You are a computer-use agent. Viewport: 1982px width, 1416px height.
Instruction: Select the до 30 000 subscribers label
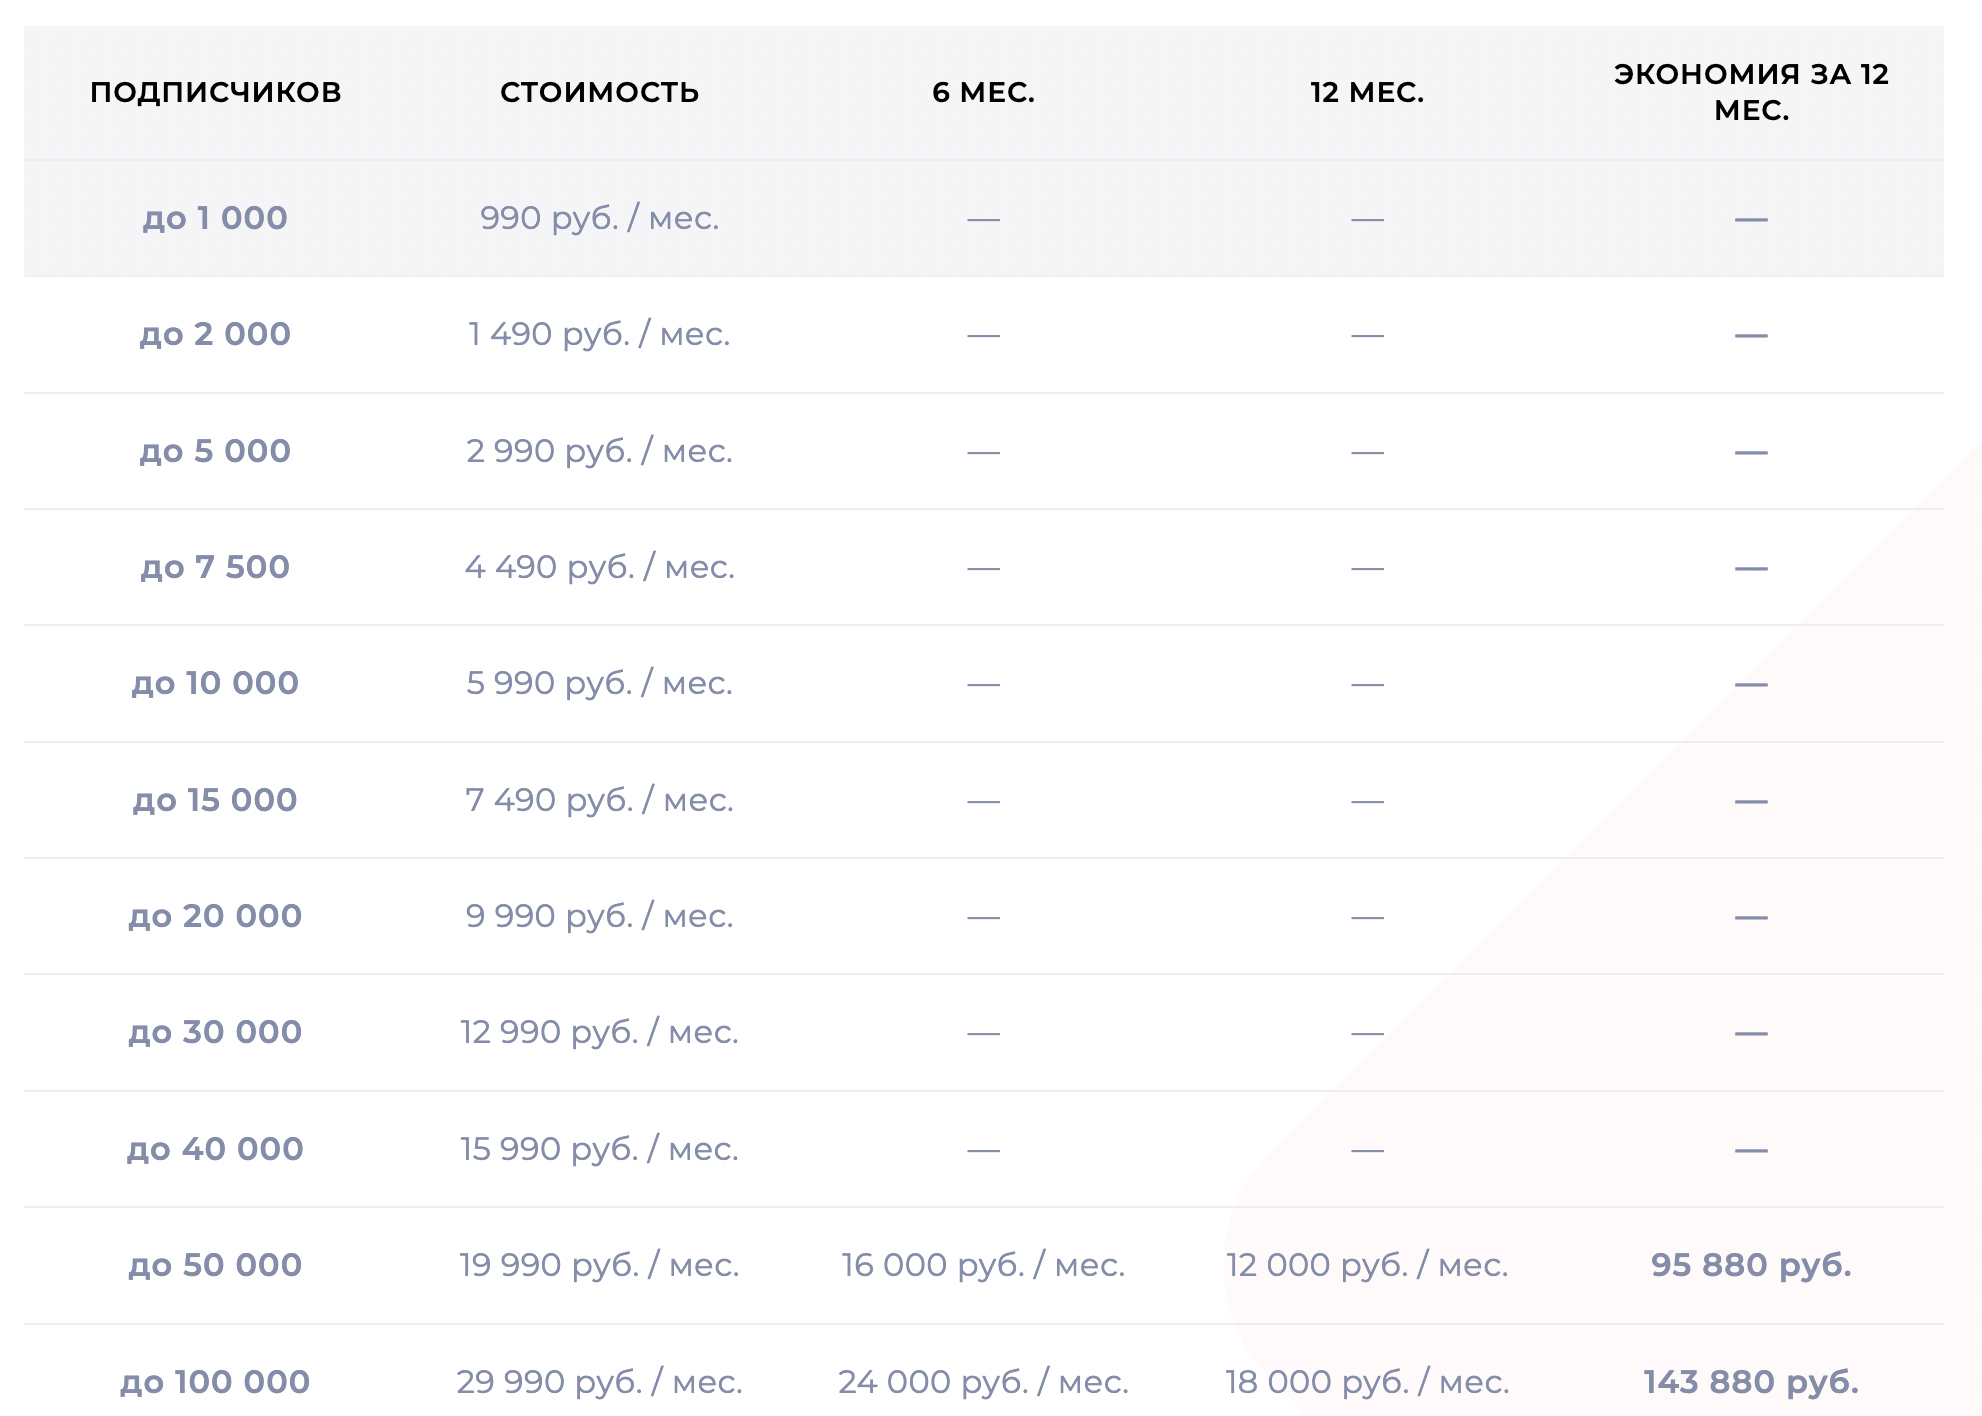point(215,1032)
